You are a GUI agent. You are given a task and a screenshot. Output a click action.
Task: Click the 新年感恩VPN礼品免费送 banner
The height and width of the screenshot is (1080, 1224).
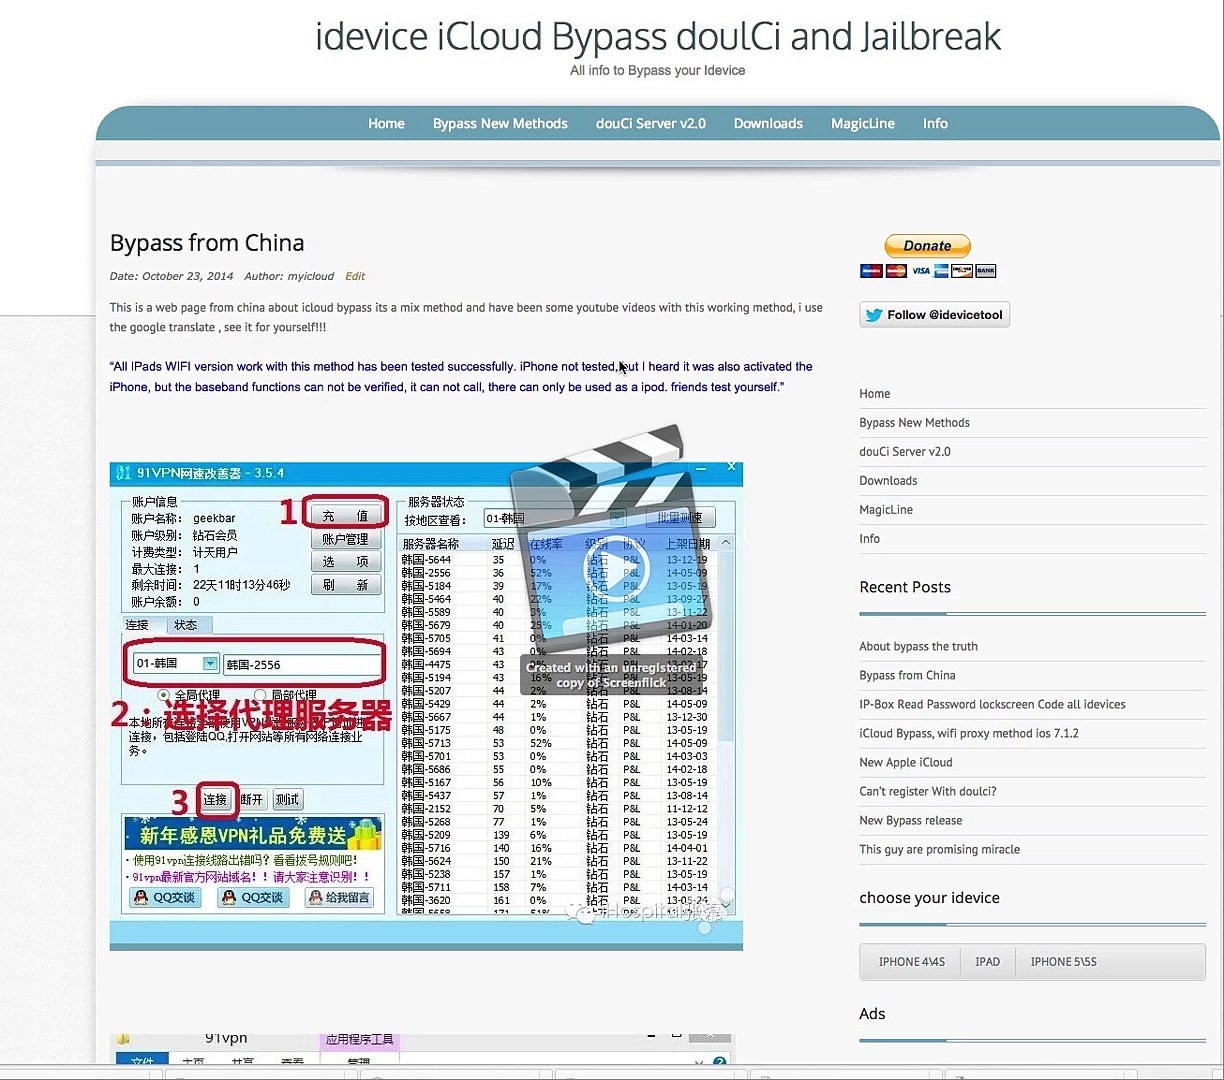[253, 834]
